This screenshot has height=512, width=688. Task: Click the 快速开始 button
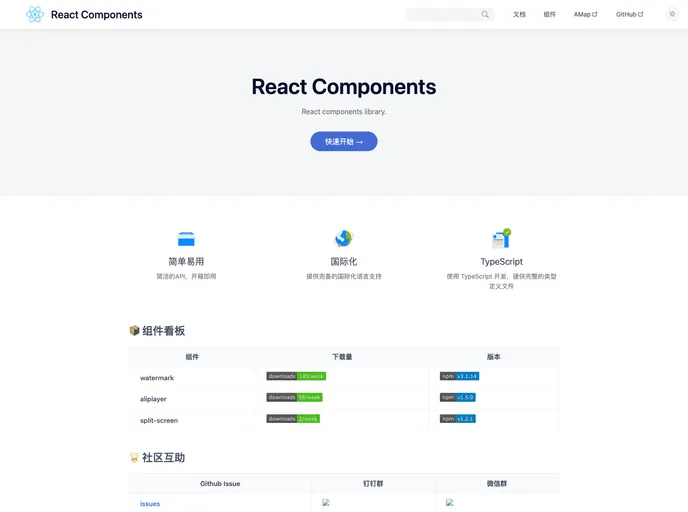tap(344, 141)
